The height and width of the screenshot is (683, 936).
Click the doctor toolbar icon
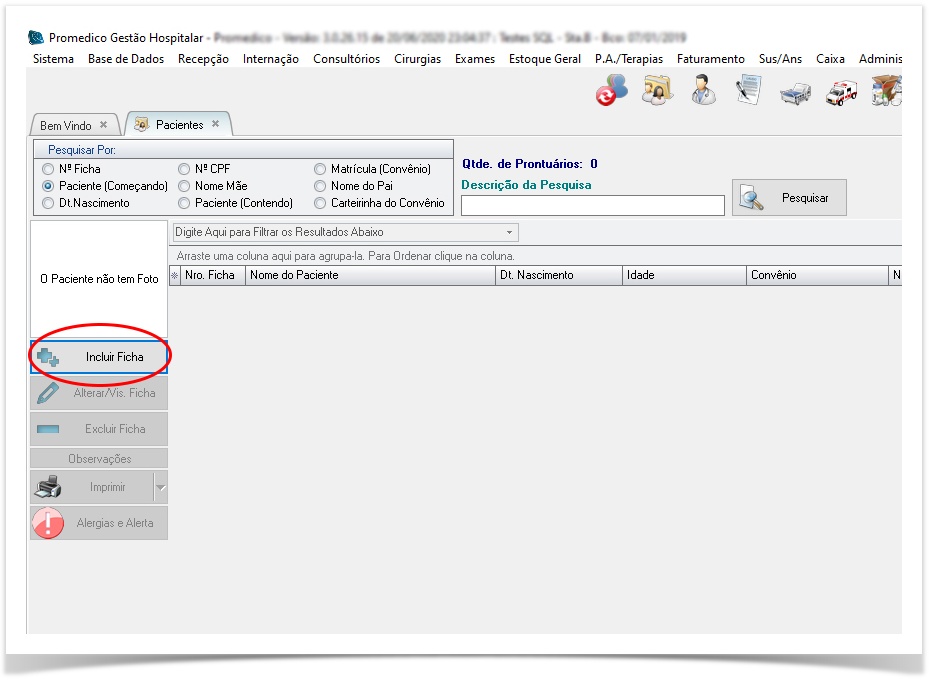[703, 90]
